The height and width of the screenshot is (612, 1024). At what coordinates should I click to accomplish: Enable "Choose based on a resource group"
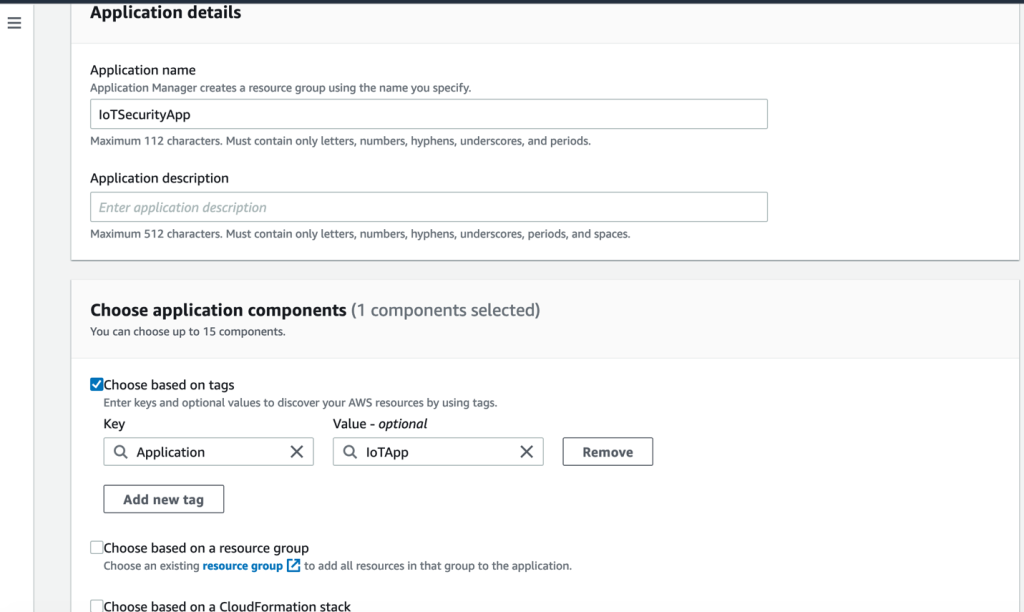tap(97, 546)
